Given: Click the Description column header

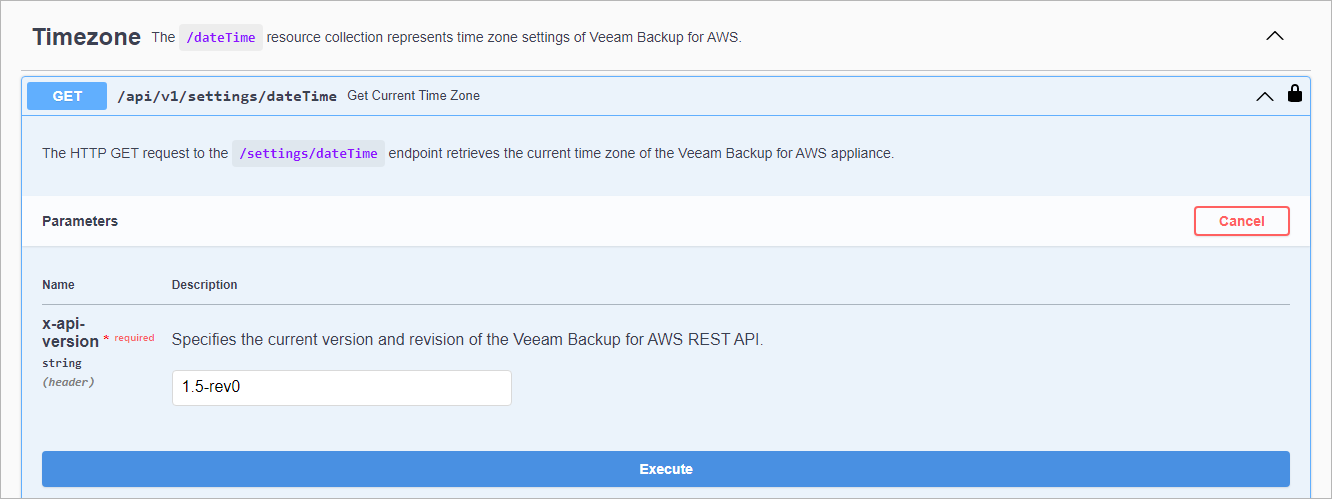Looking at the screenshot, I should point(204,285).
